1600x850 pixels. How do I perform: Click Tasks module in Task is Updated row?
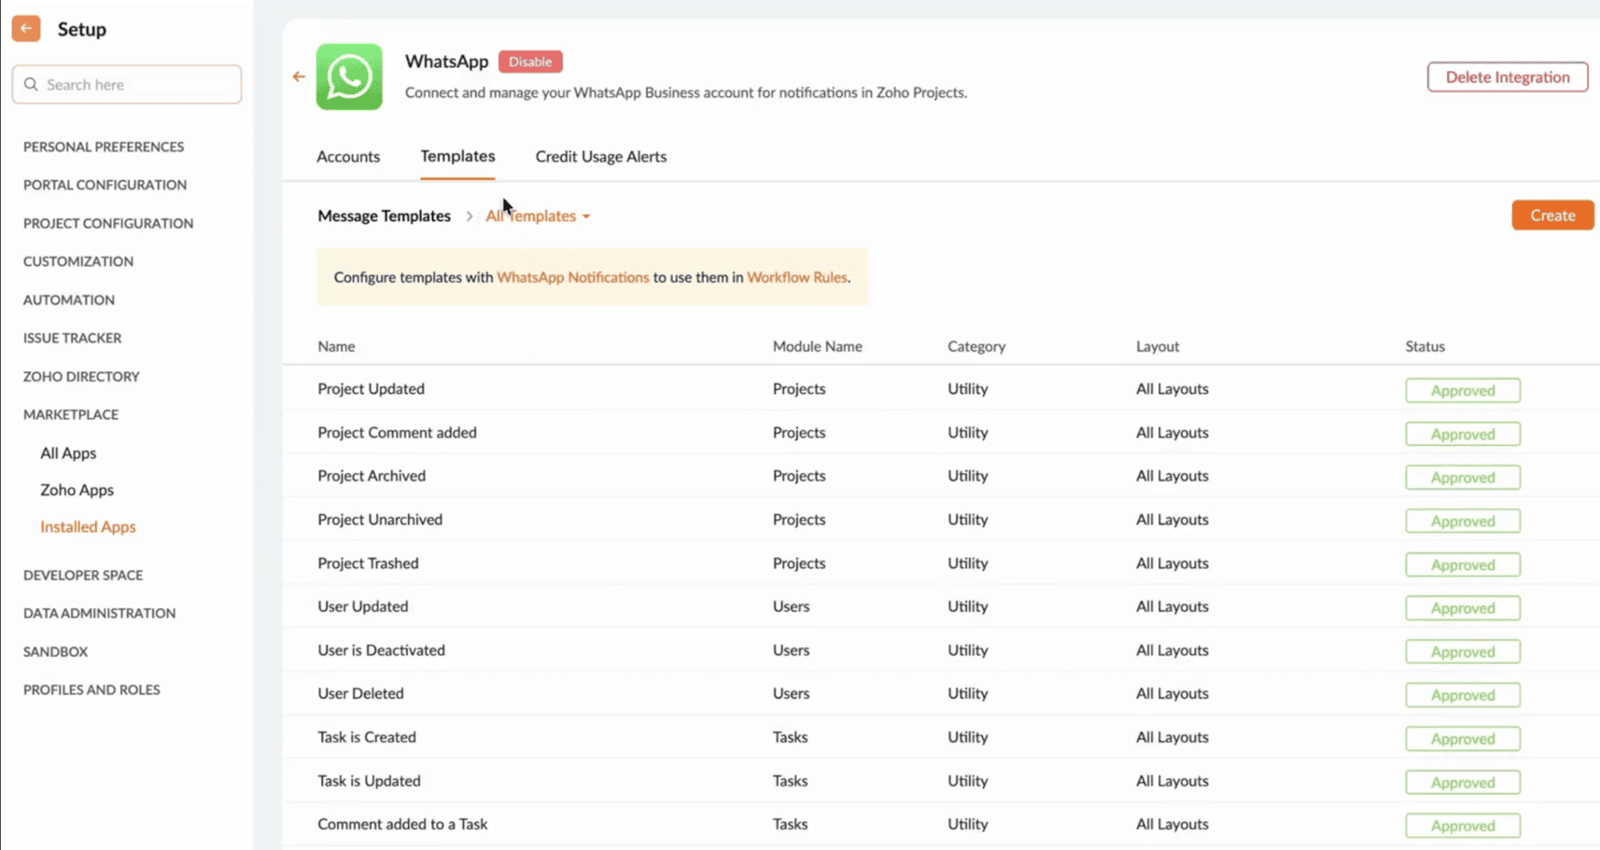[790, 781]
